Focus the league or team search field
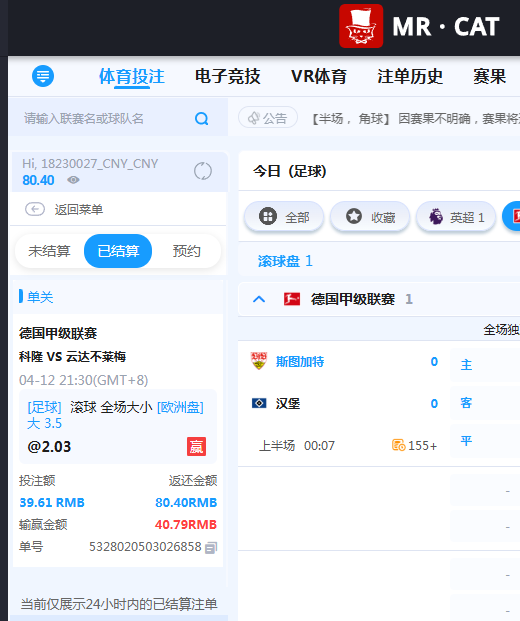Image resolution: width=520 pixels, height=621 pixels. pyautogui.click(x=107, y=118)
